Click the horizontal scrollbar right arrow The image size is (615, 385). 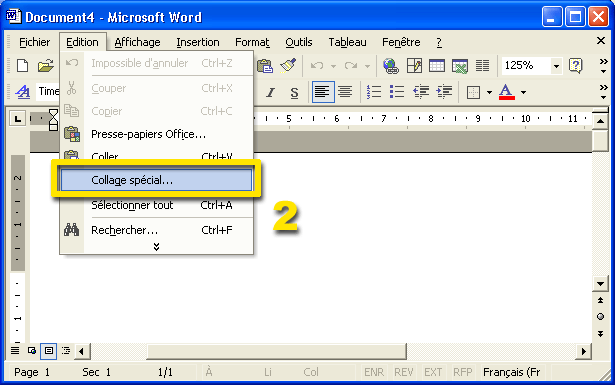[584, 351]
